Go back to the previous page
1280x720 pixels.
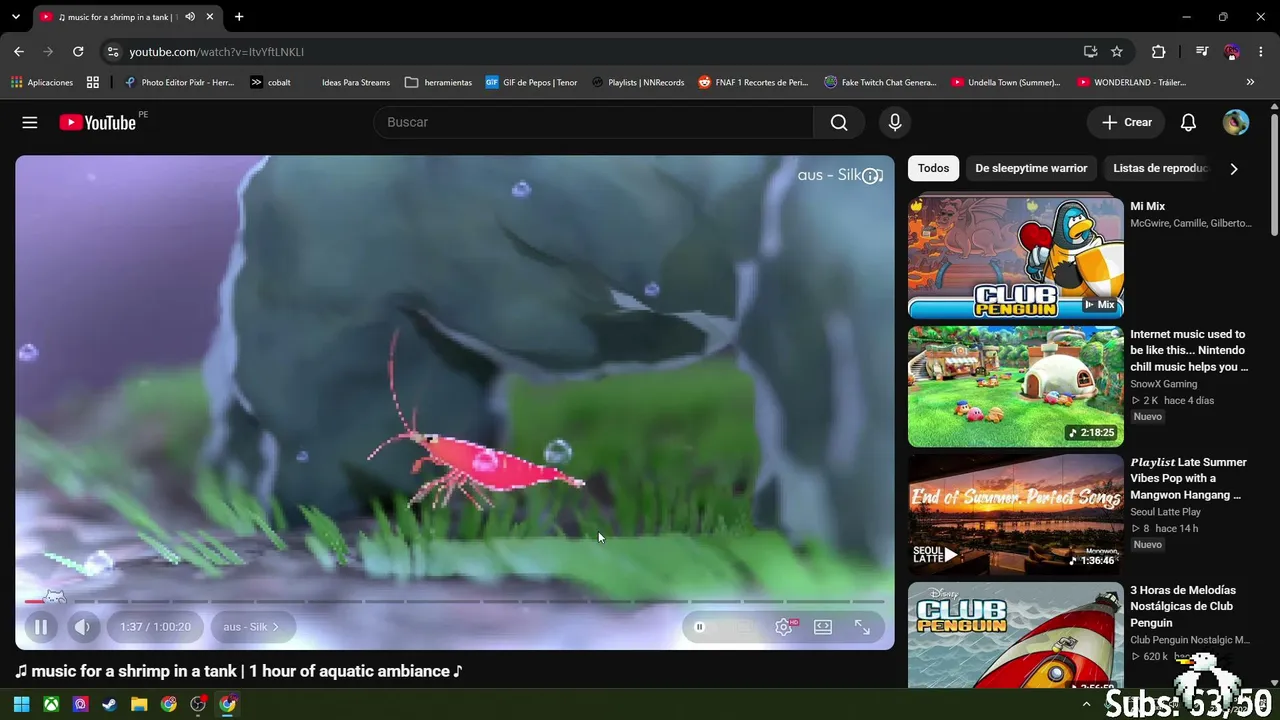pyautogui.click(x=19, y=52)
